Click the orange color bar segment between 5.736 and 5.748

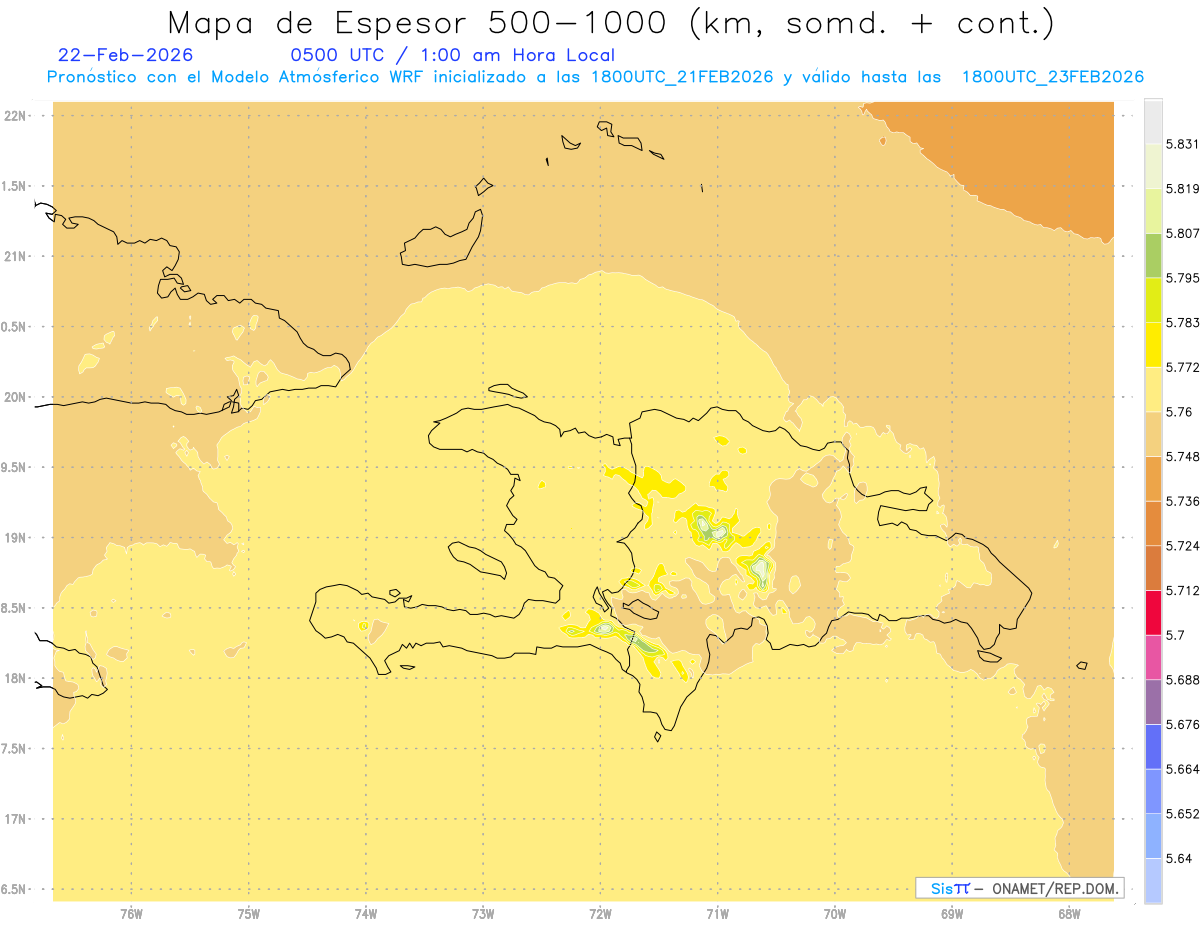[x=1153, y=478]
